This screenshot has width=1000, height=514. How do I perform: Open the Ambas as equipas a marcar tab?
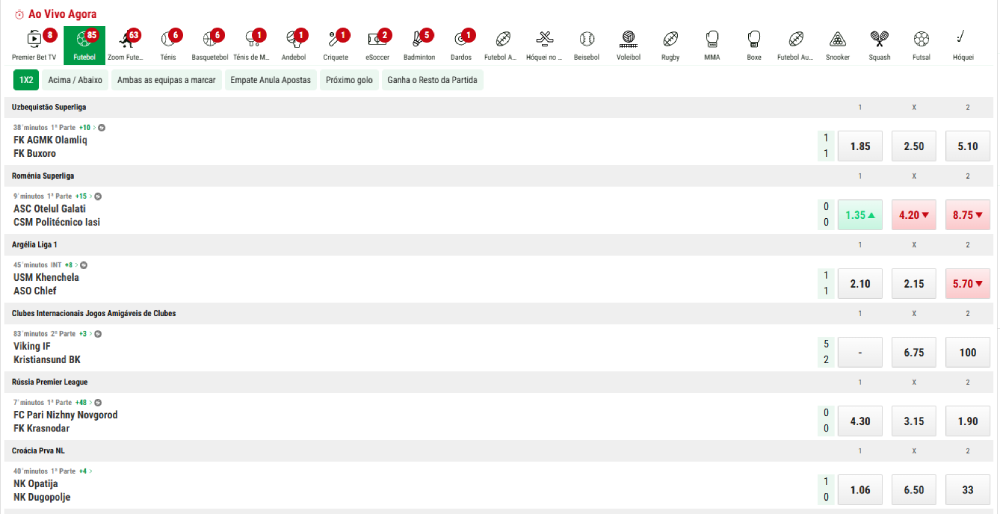166,80
